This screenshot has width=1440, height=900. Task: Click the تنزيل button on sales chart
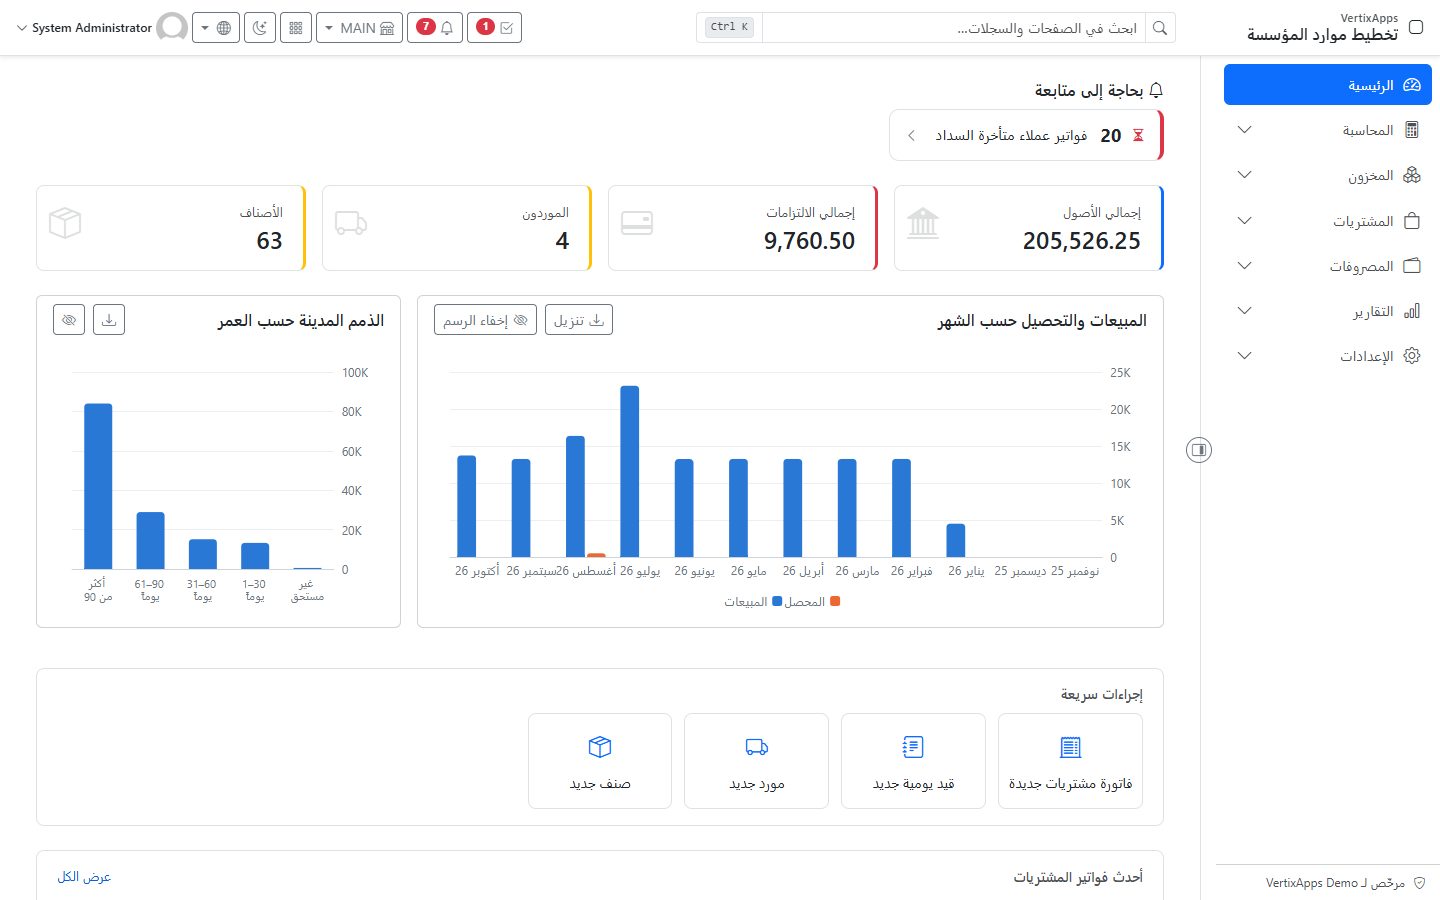[579, 320]
